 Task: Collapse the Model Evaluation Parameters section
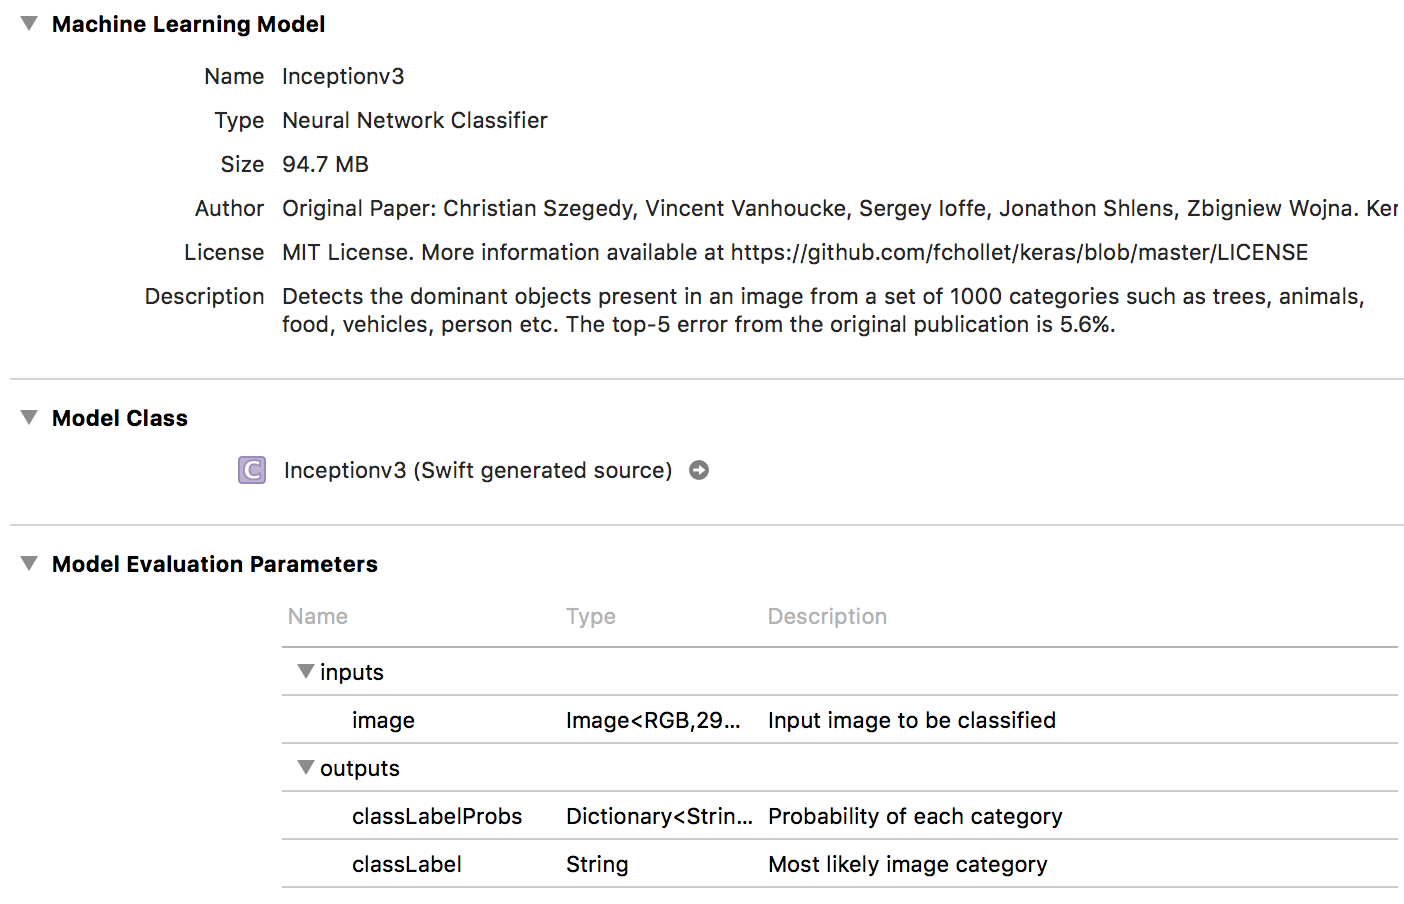(29, 564)
